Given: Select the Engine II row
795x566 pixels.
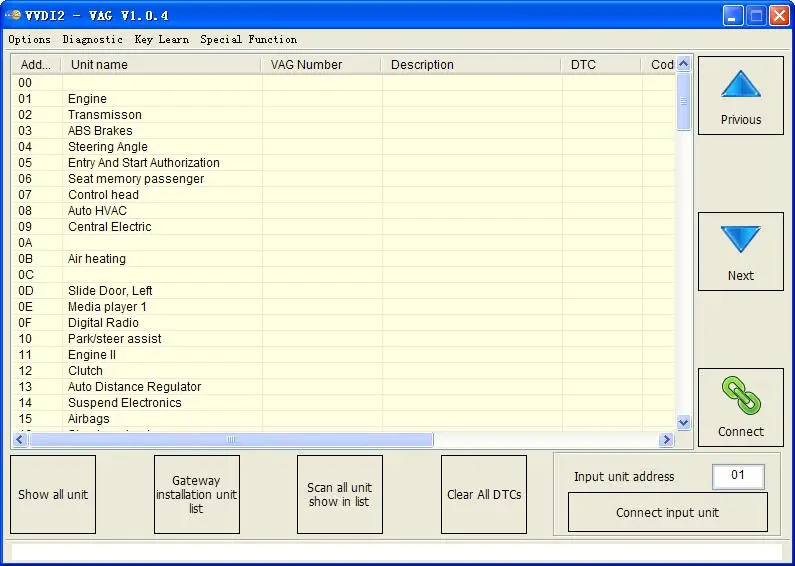Looking at the screenshot, I should point(344,355).
